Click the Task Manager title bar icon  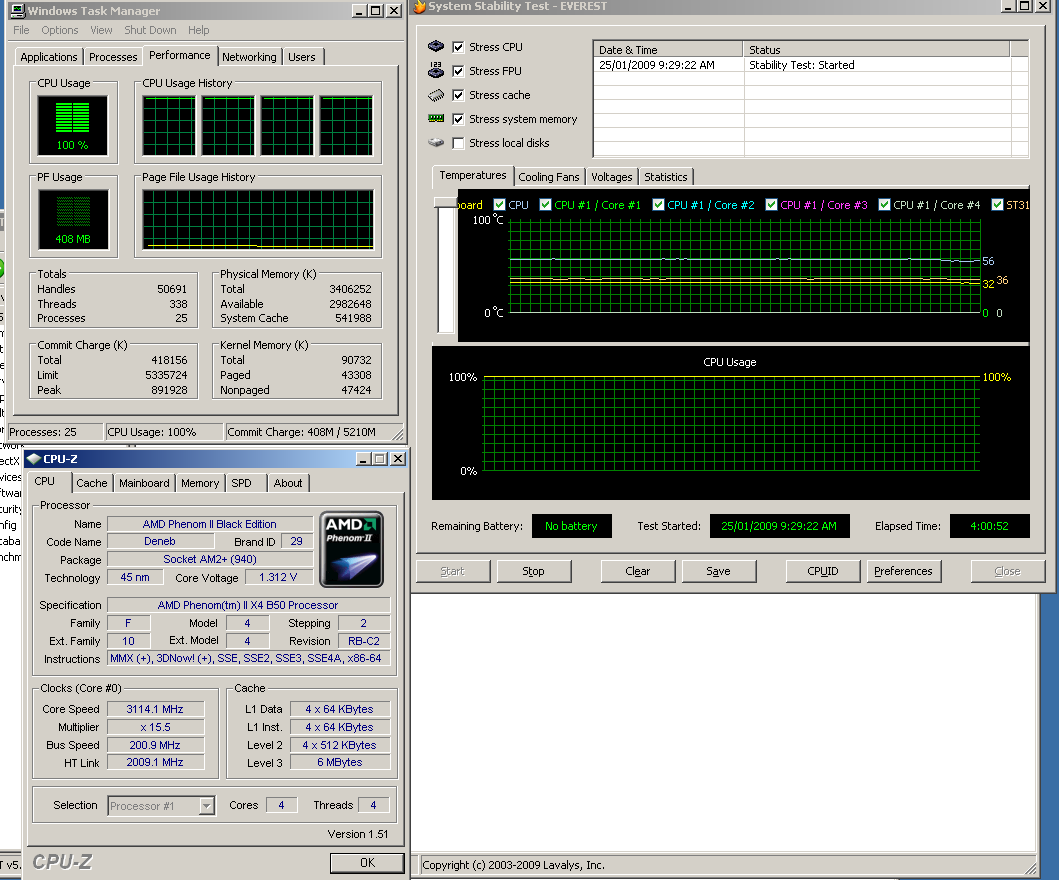click(x=18, y=10)
